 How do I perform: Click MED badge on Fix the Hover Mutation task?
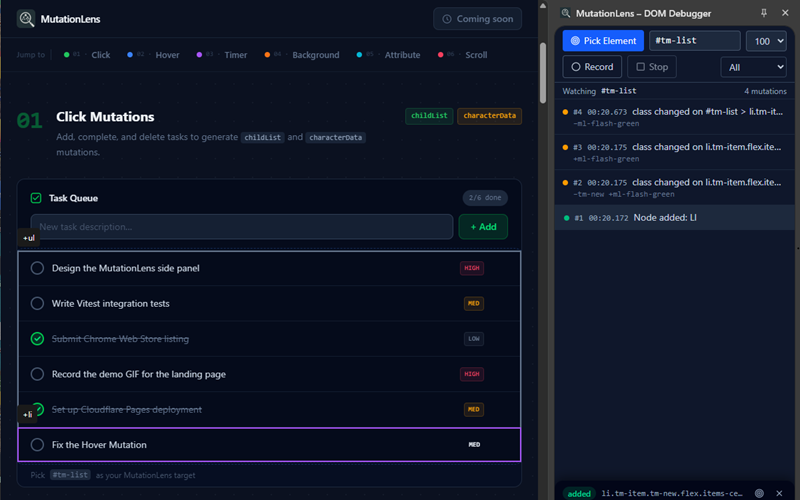474,445
